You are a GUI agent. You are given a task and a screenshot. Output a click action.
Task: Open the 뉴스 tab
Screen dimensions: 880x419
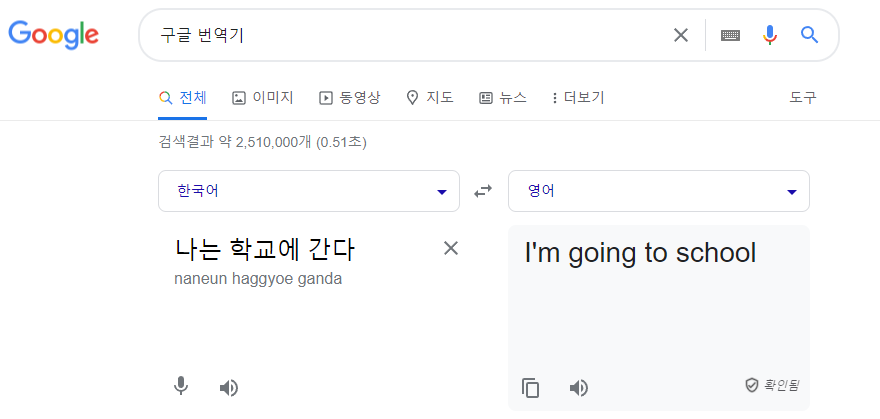(x=503, y=98)
